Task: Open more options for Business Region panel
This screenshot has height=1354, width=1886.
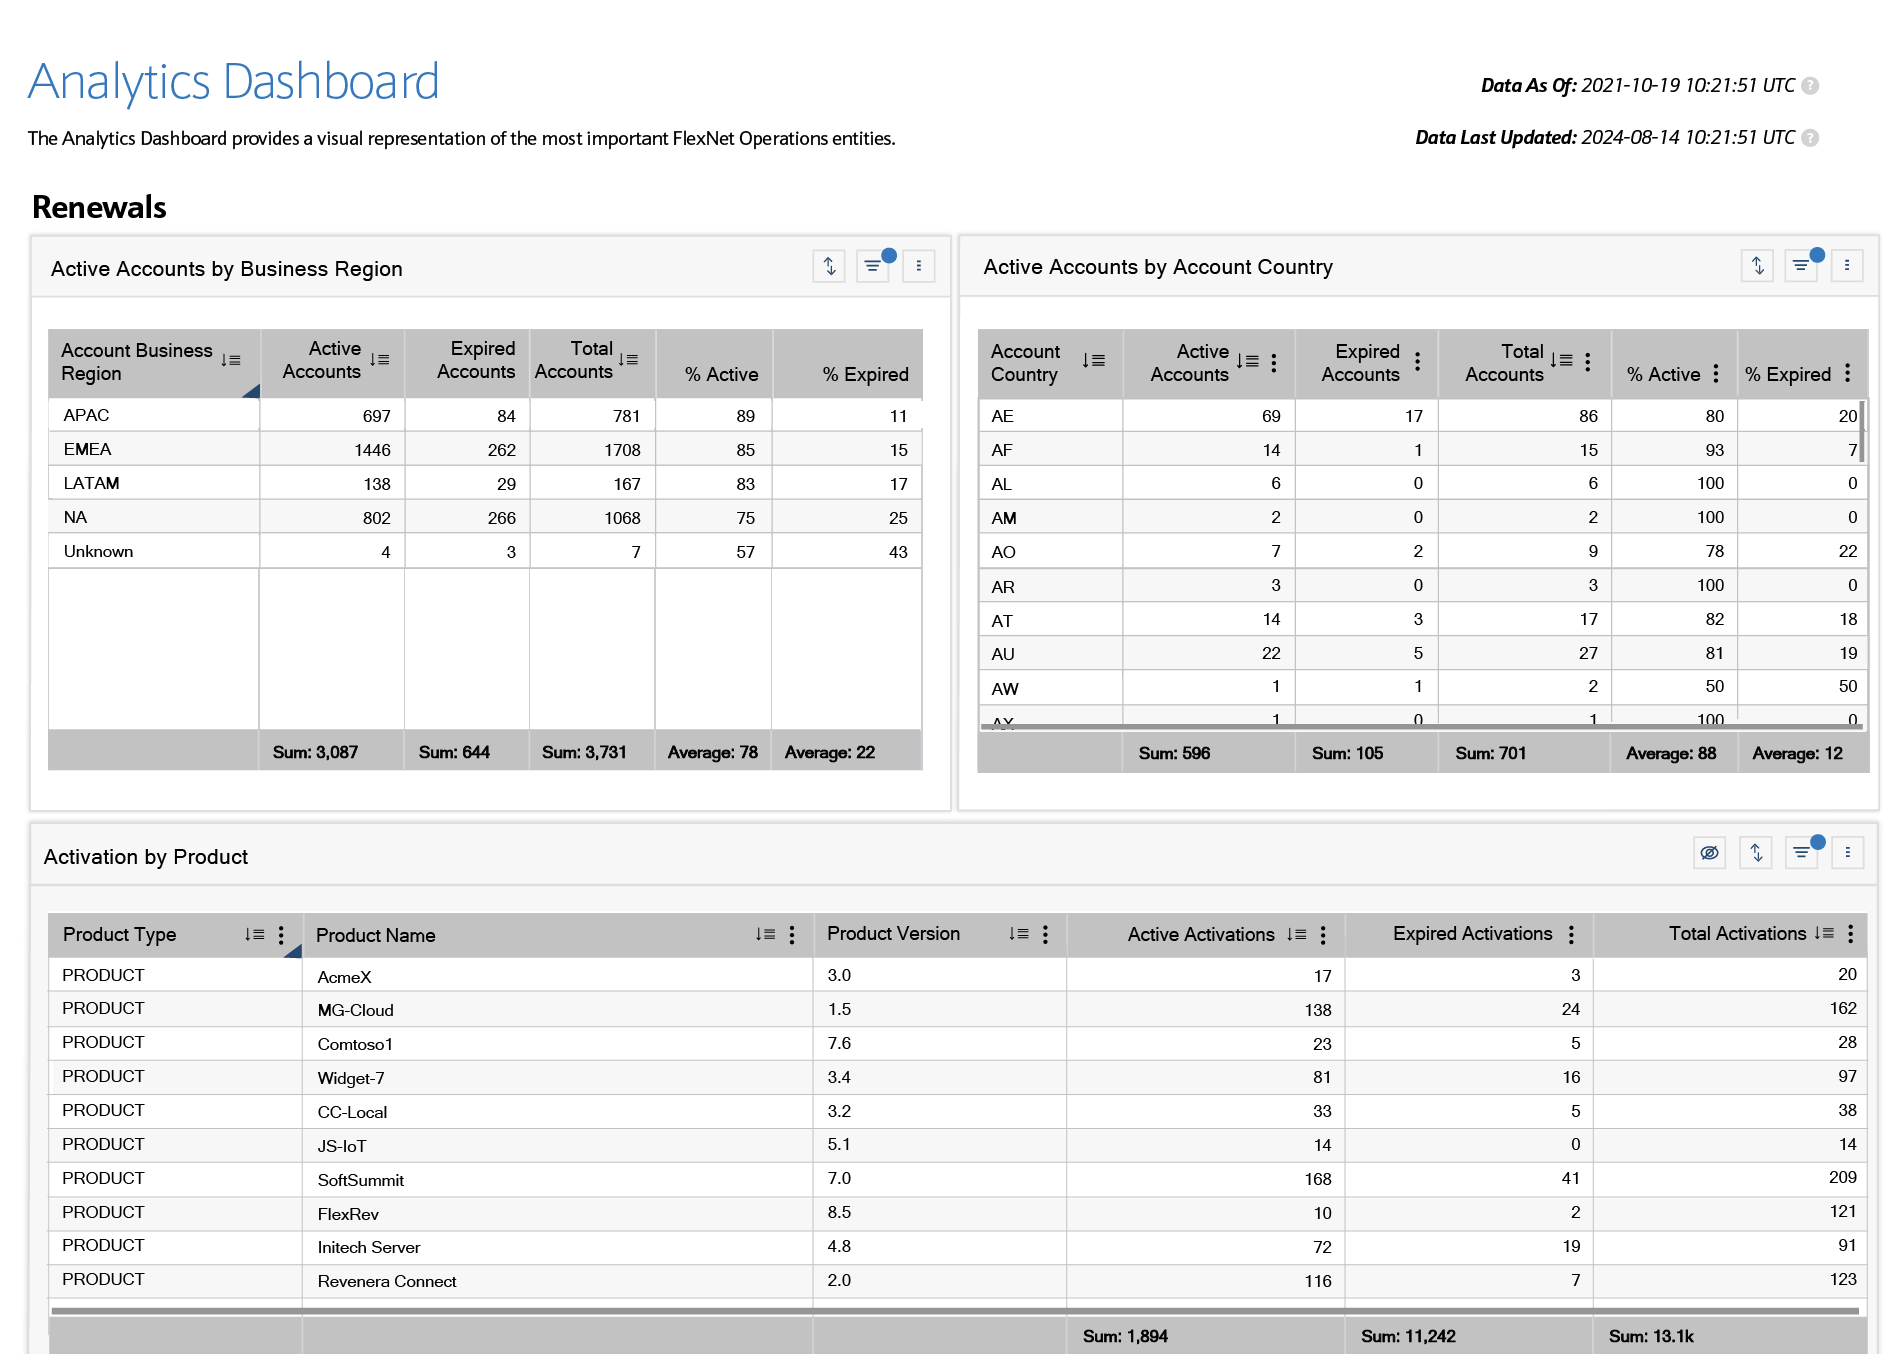Action: click(x=918, y=266)
